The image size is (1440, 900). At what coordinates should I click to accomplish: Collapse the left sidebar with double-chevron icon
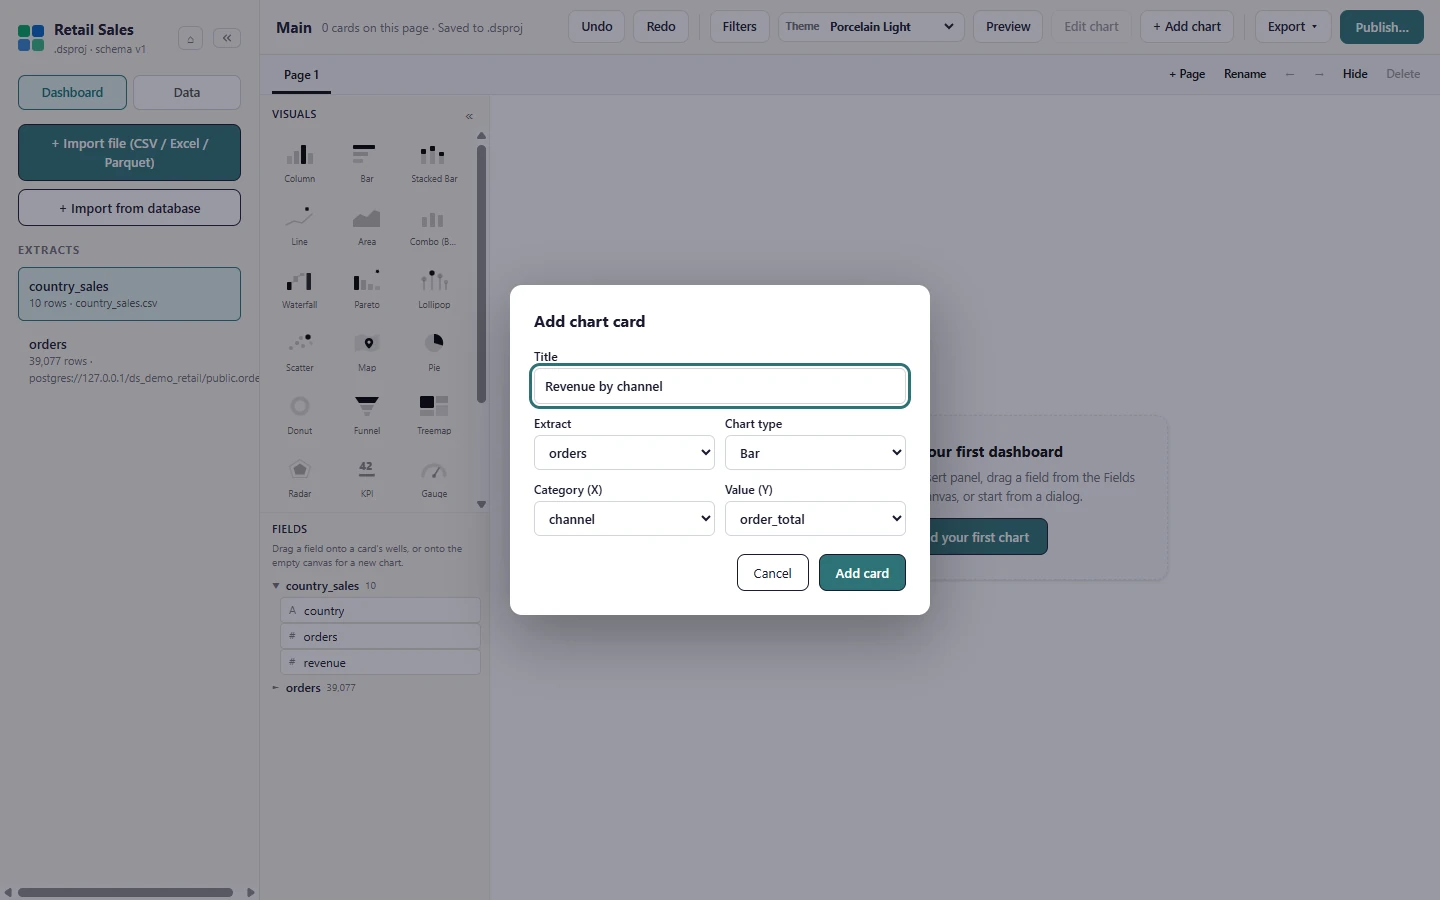click(x=227, y=38)
